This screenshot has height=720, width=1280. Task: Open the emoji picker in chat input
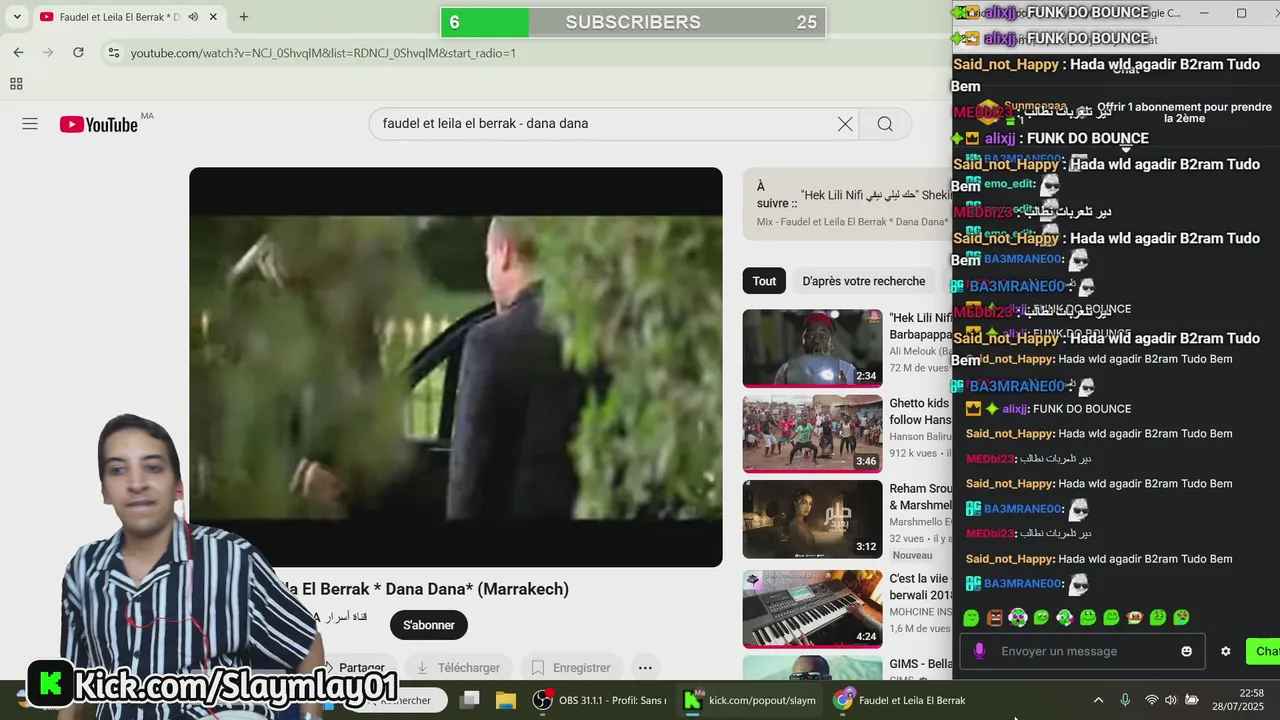pos(1186,651)
